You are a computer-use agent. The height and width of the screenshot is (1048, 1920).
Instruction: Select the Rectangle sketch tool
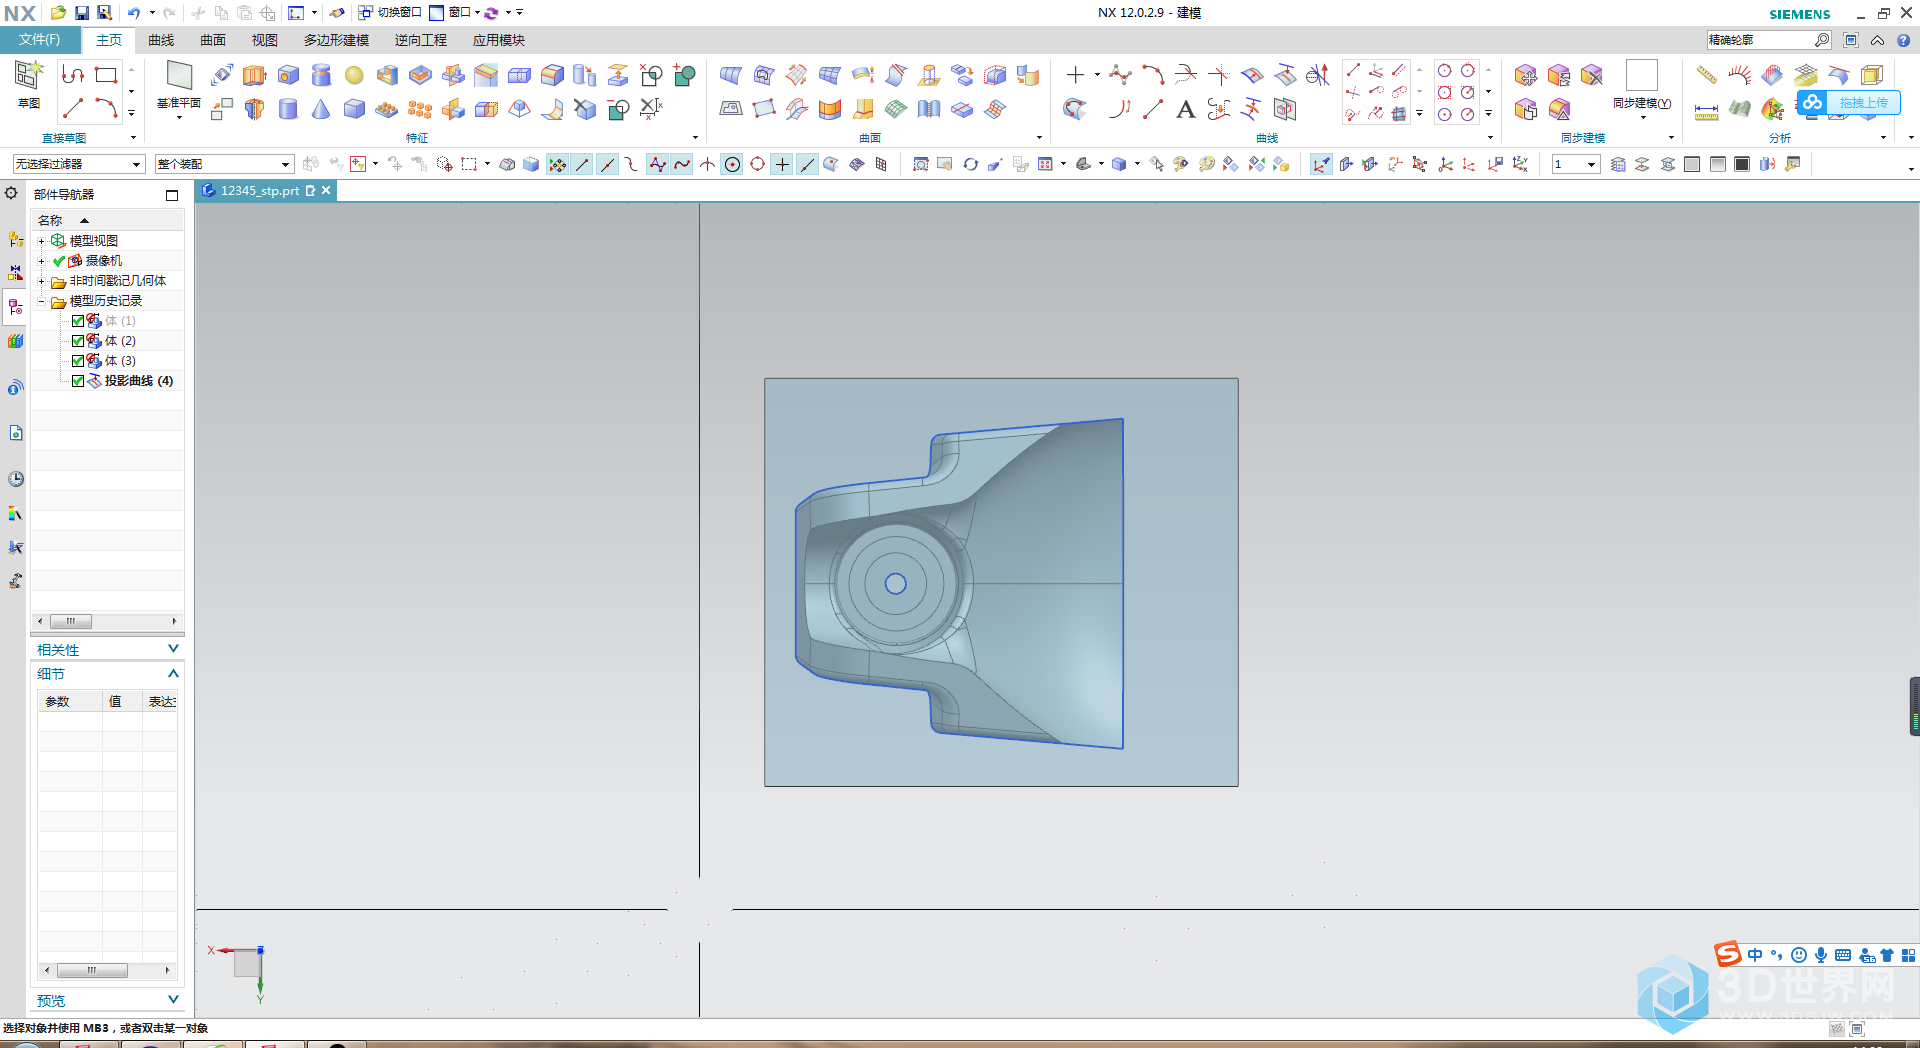tap(106, 75)
